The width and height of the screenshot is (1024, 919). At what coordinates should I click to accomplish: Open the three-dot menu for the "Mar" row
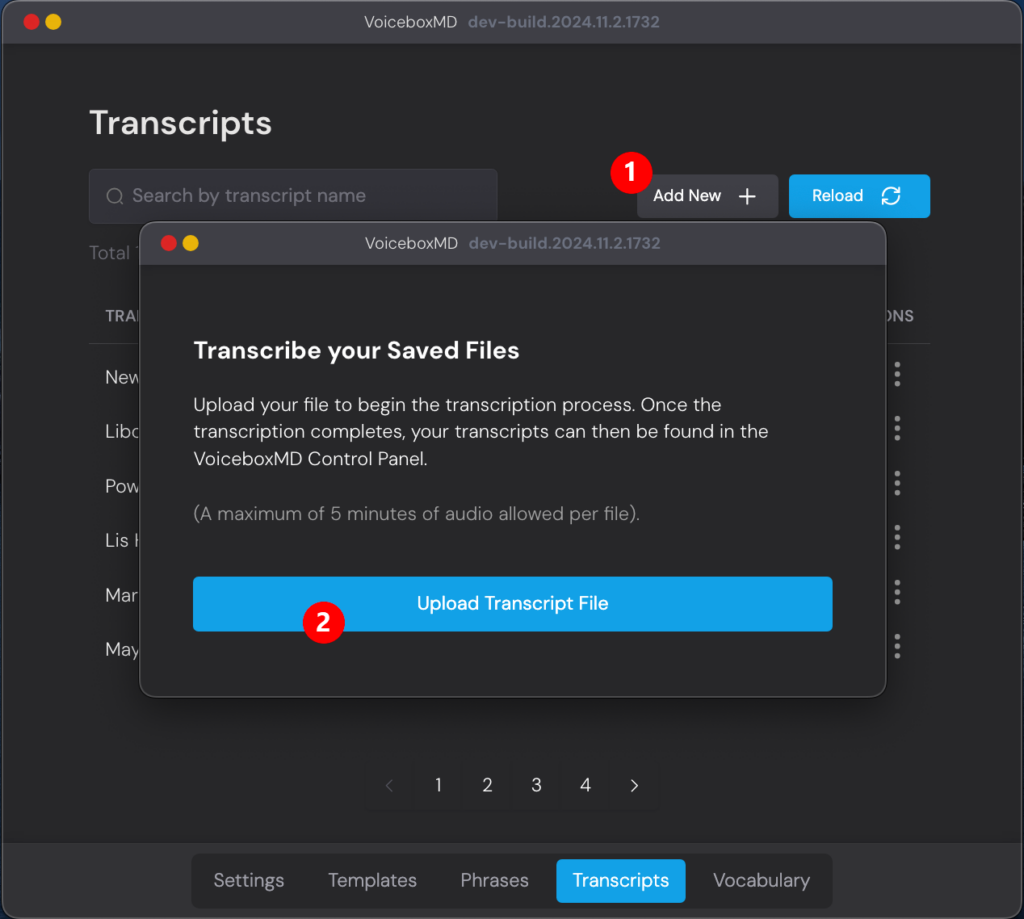click(897, 592)
